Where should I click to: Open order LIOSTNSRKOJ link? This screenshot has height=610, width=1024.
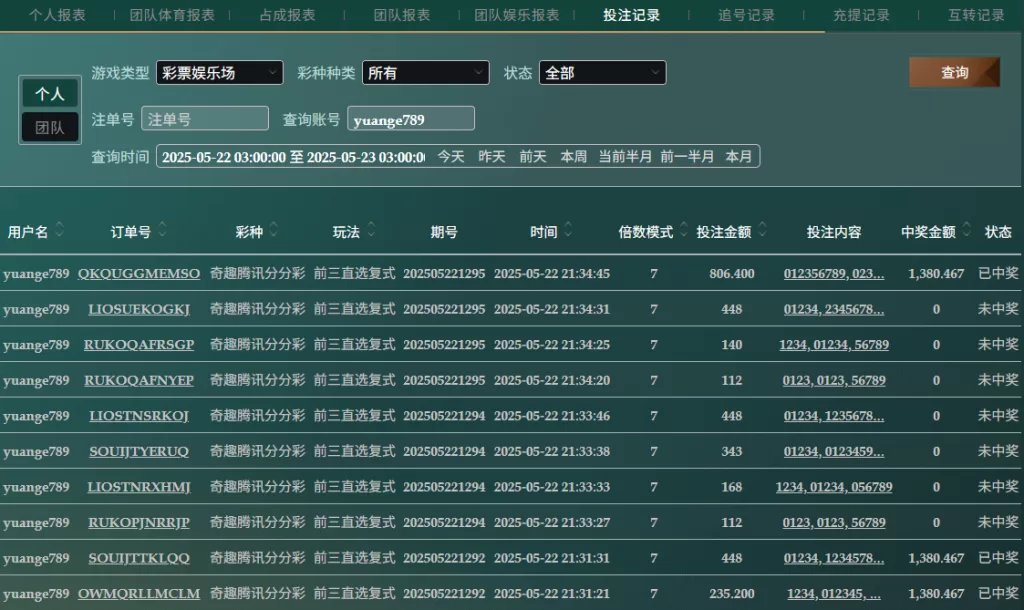pyautogui.click(x=139, y=415)
